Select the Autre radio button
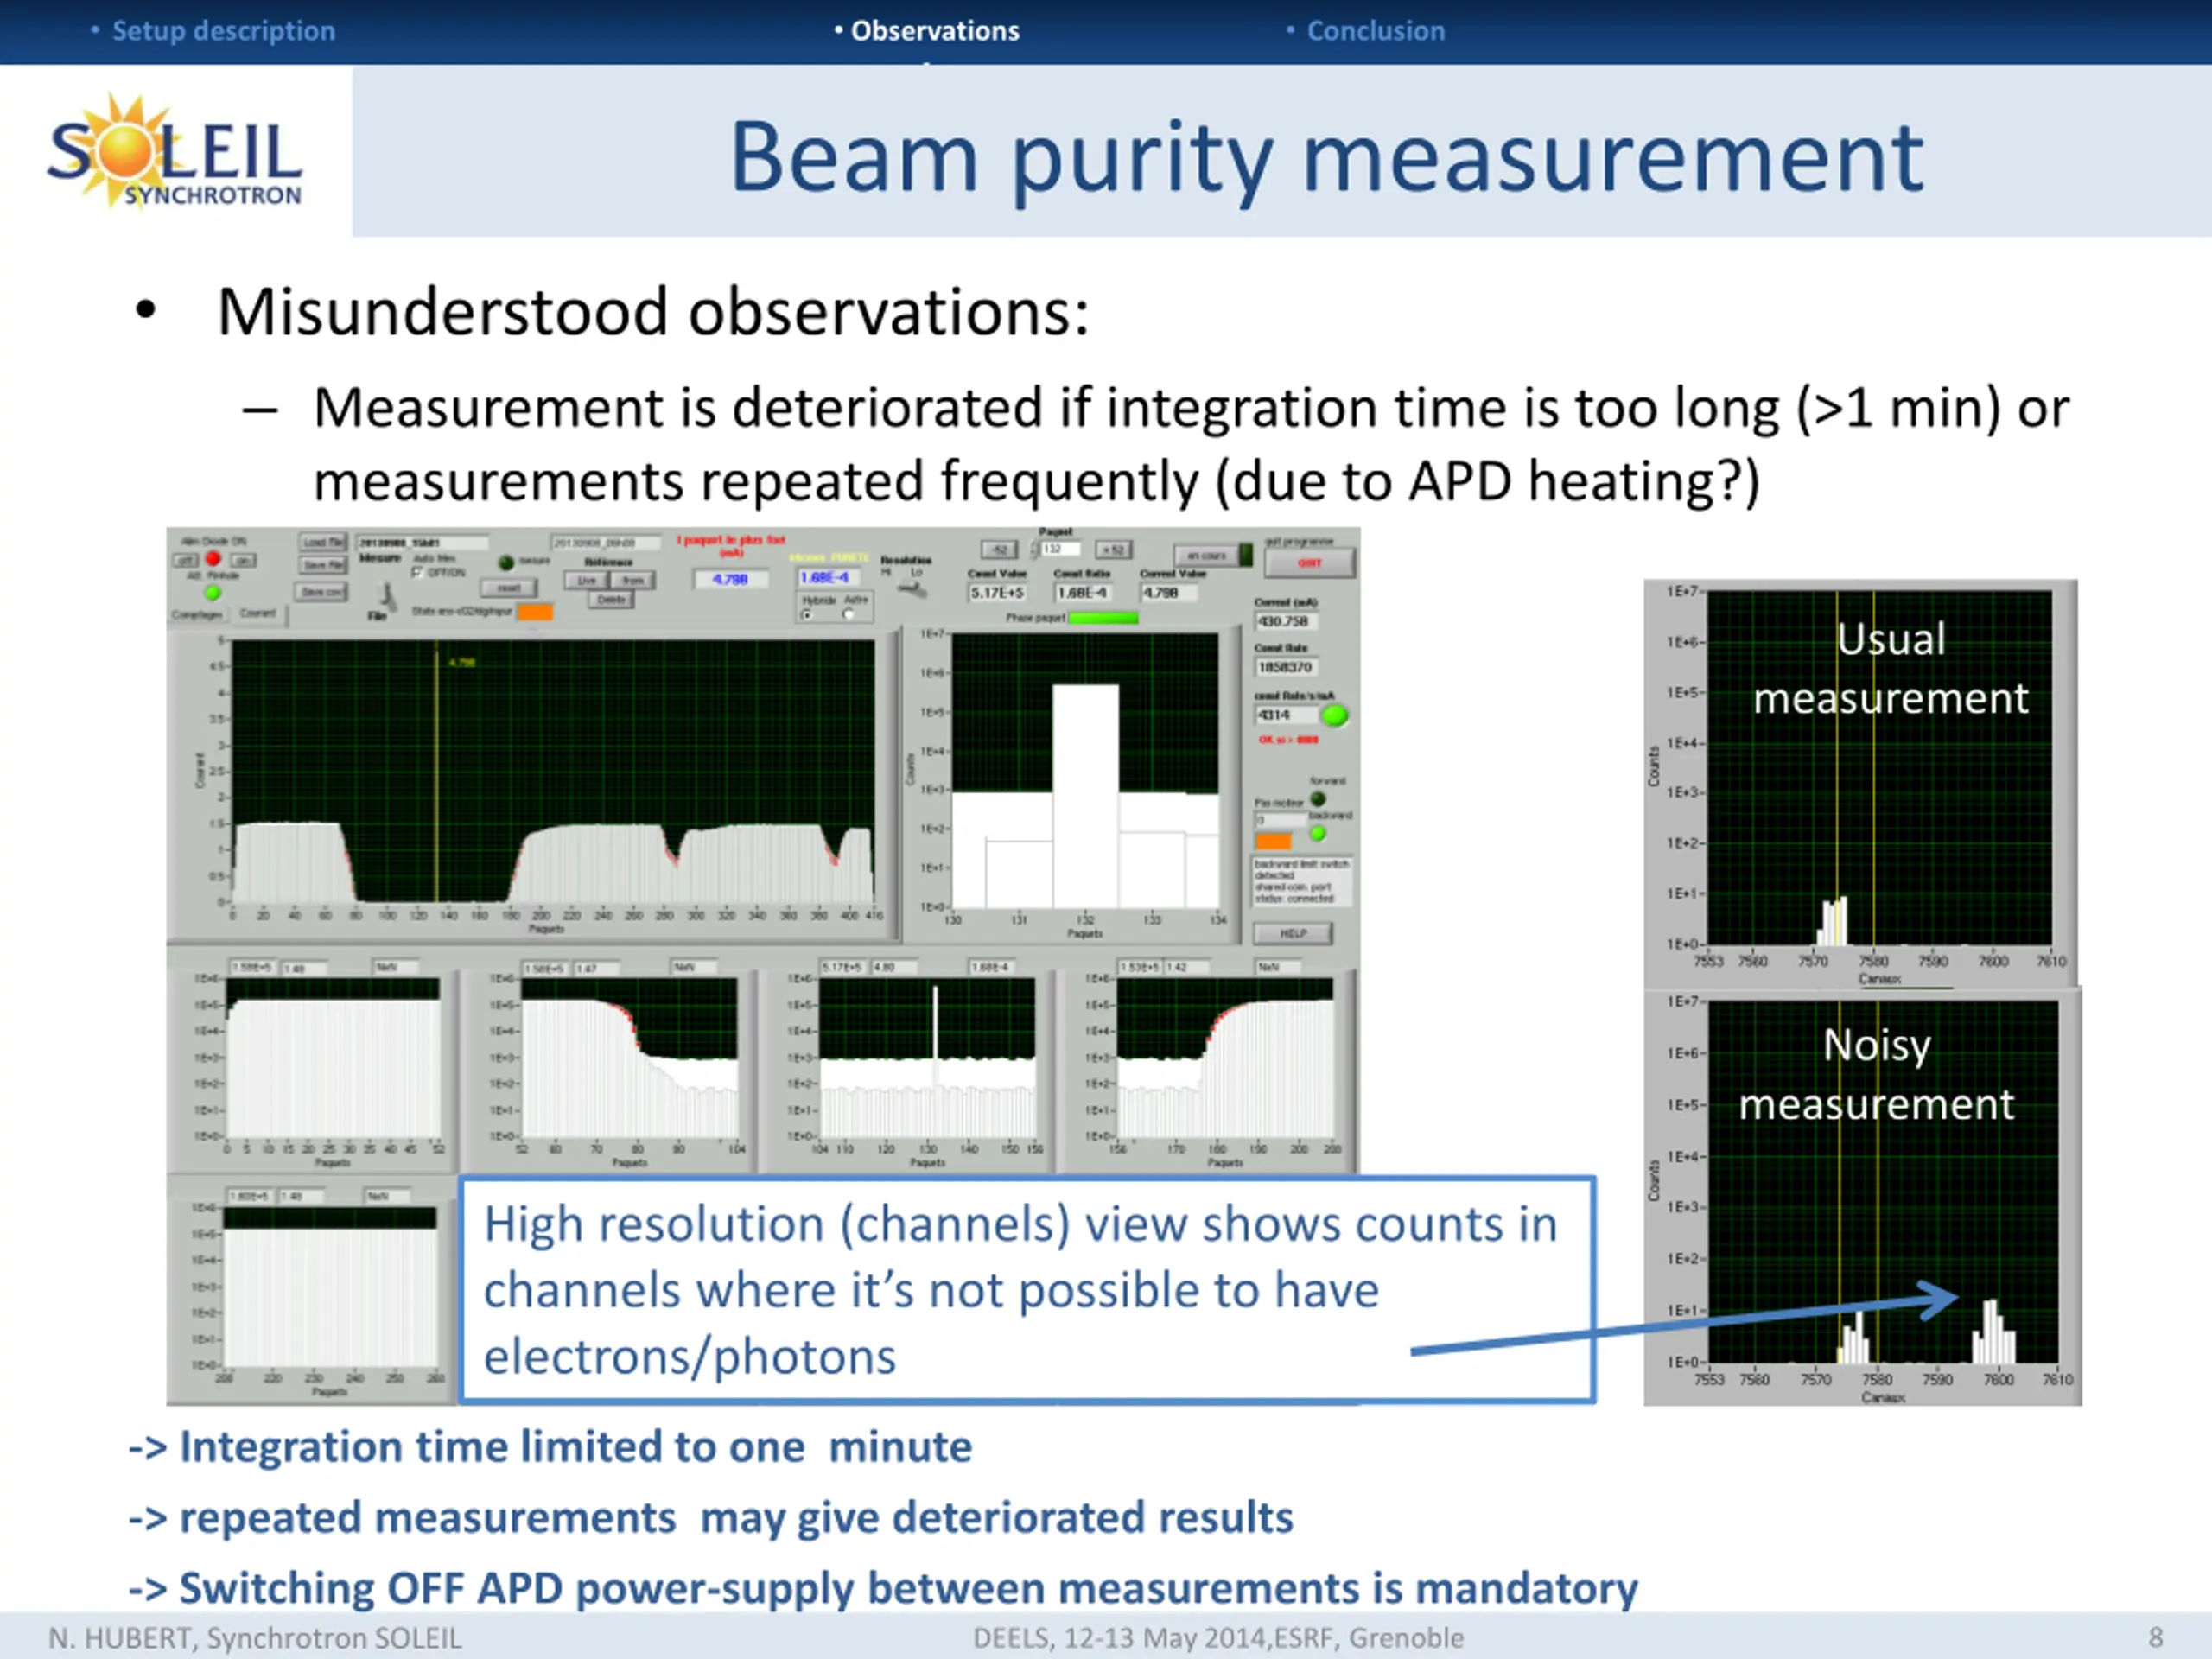Image resolution: width=2212 pixels, height=1659 pixels. tap(848, 614)
